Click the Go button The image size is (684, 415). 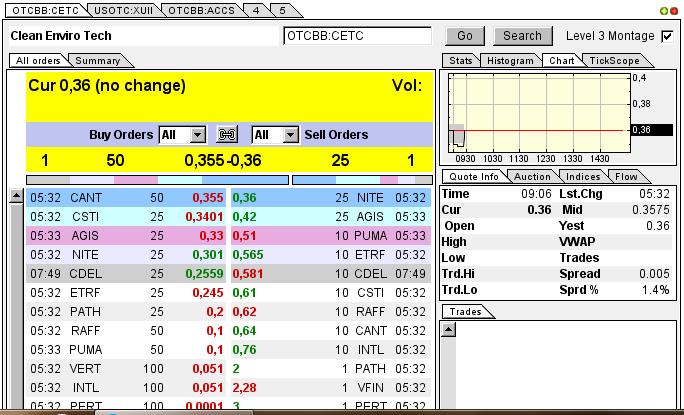pos(465,36)
